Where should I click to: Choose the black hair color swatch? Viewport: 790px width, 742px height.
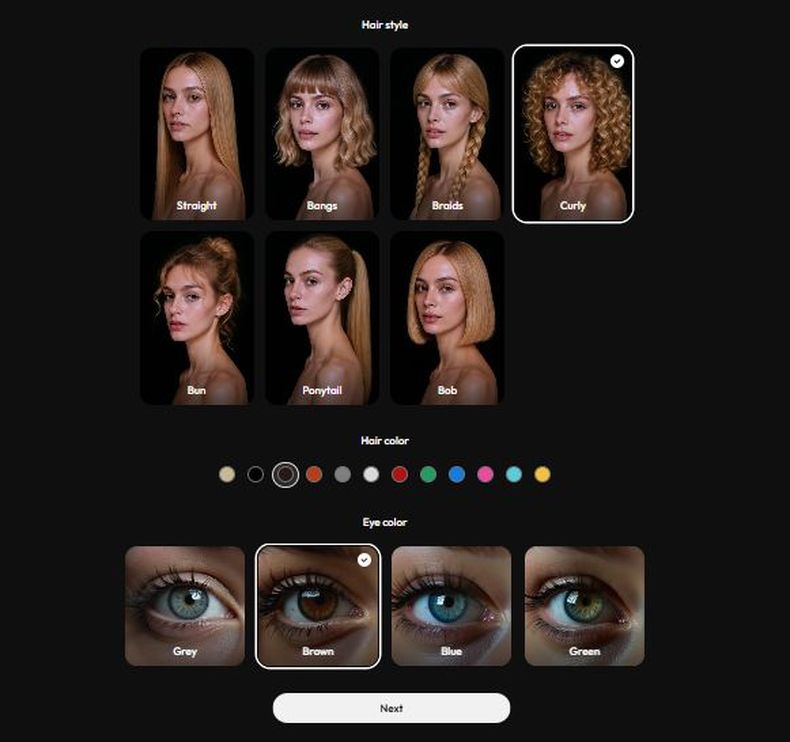256,474
